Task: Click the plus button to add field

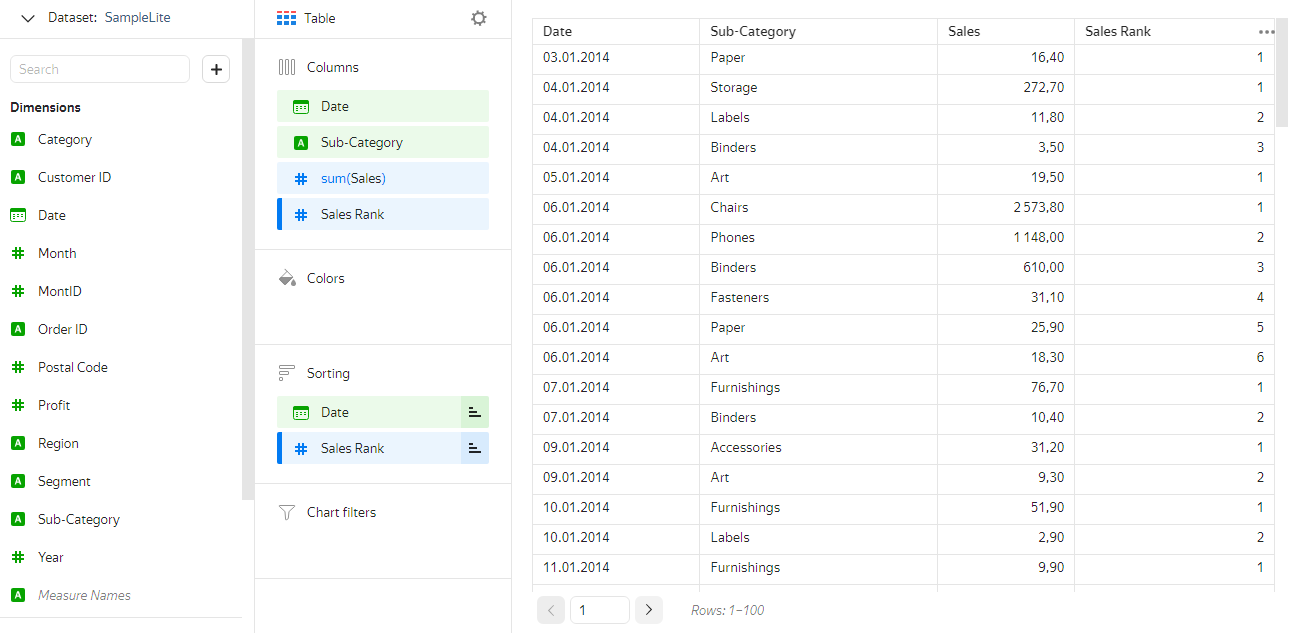Action: [x=216, y=69]
